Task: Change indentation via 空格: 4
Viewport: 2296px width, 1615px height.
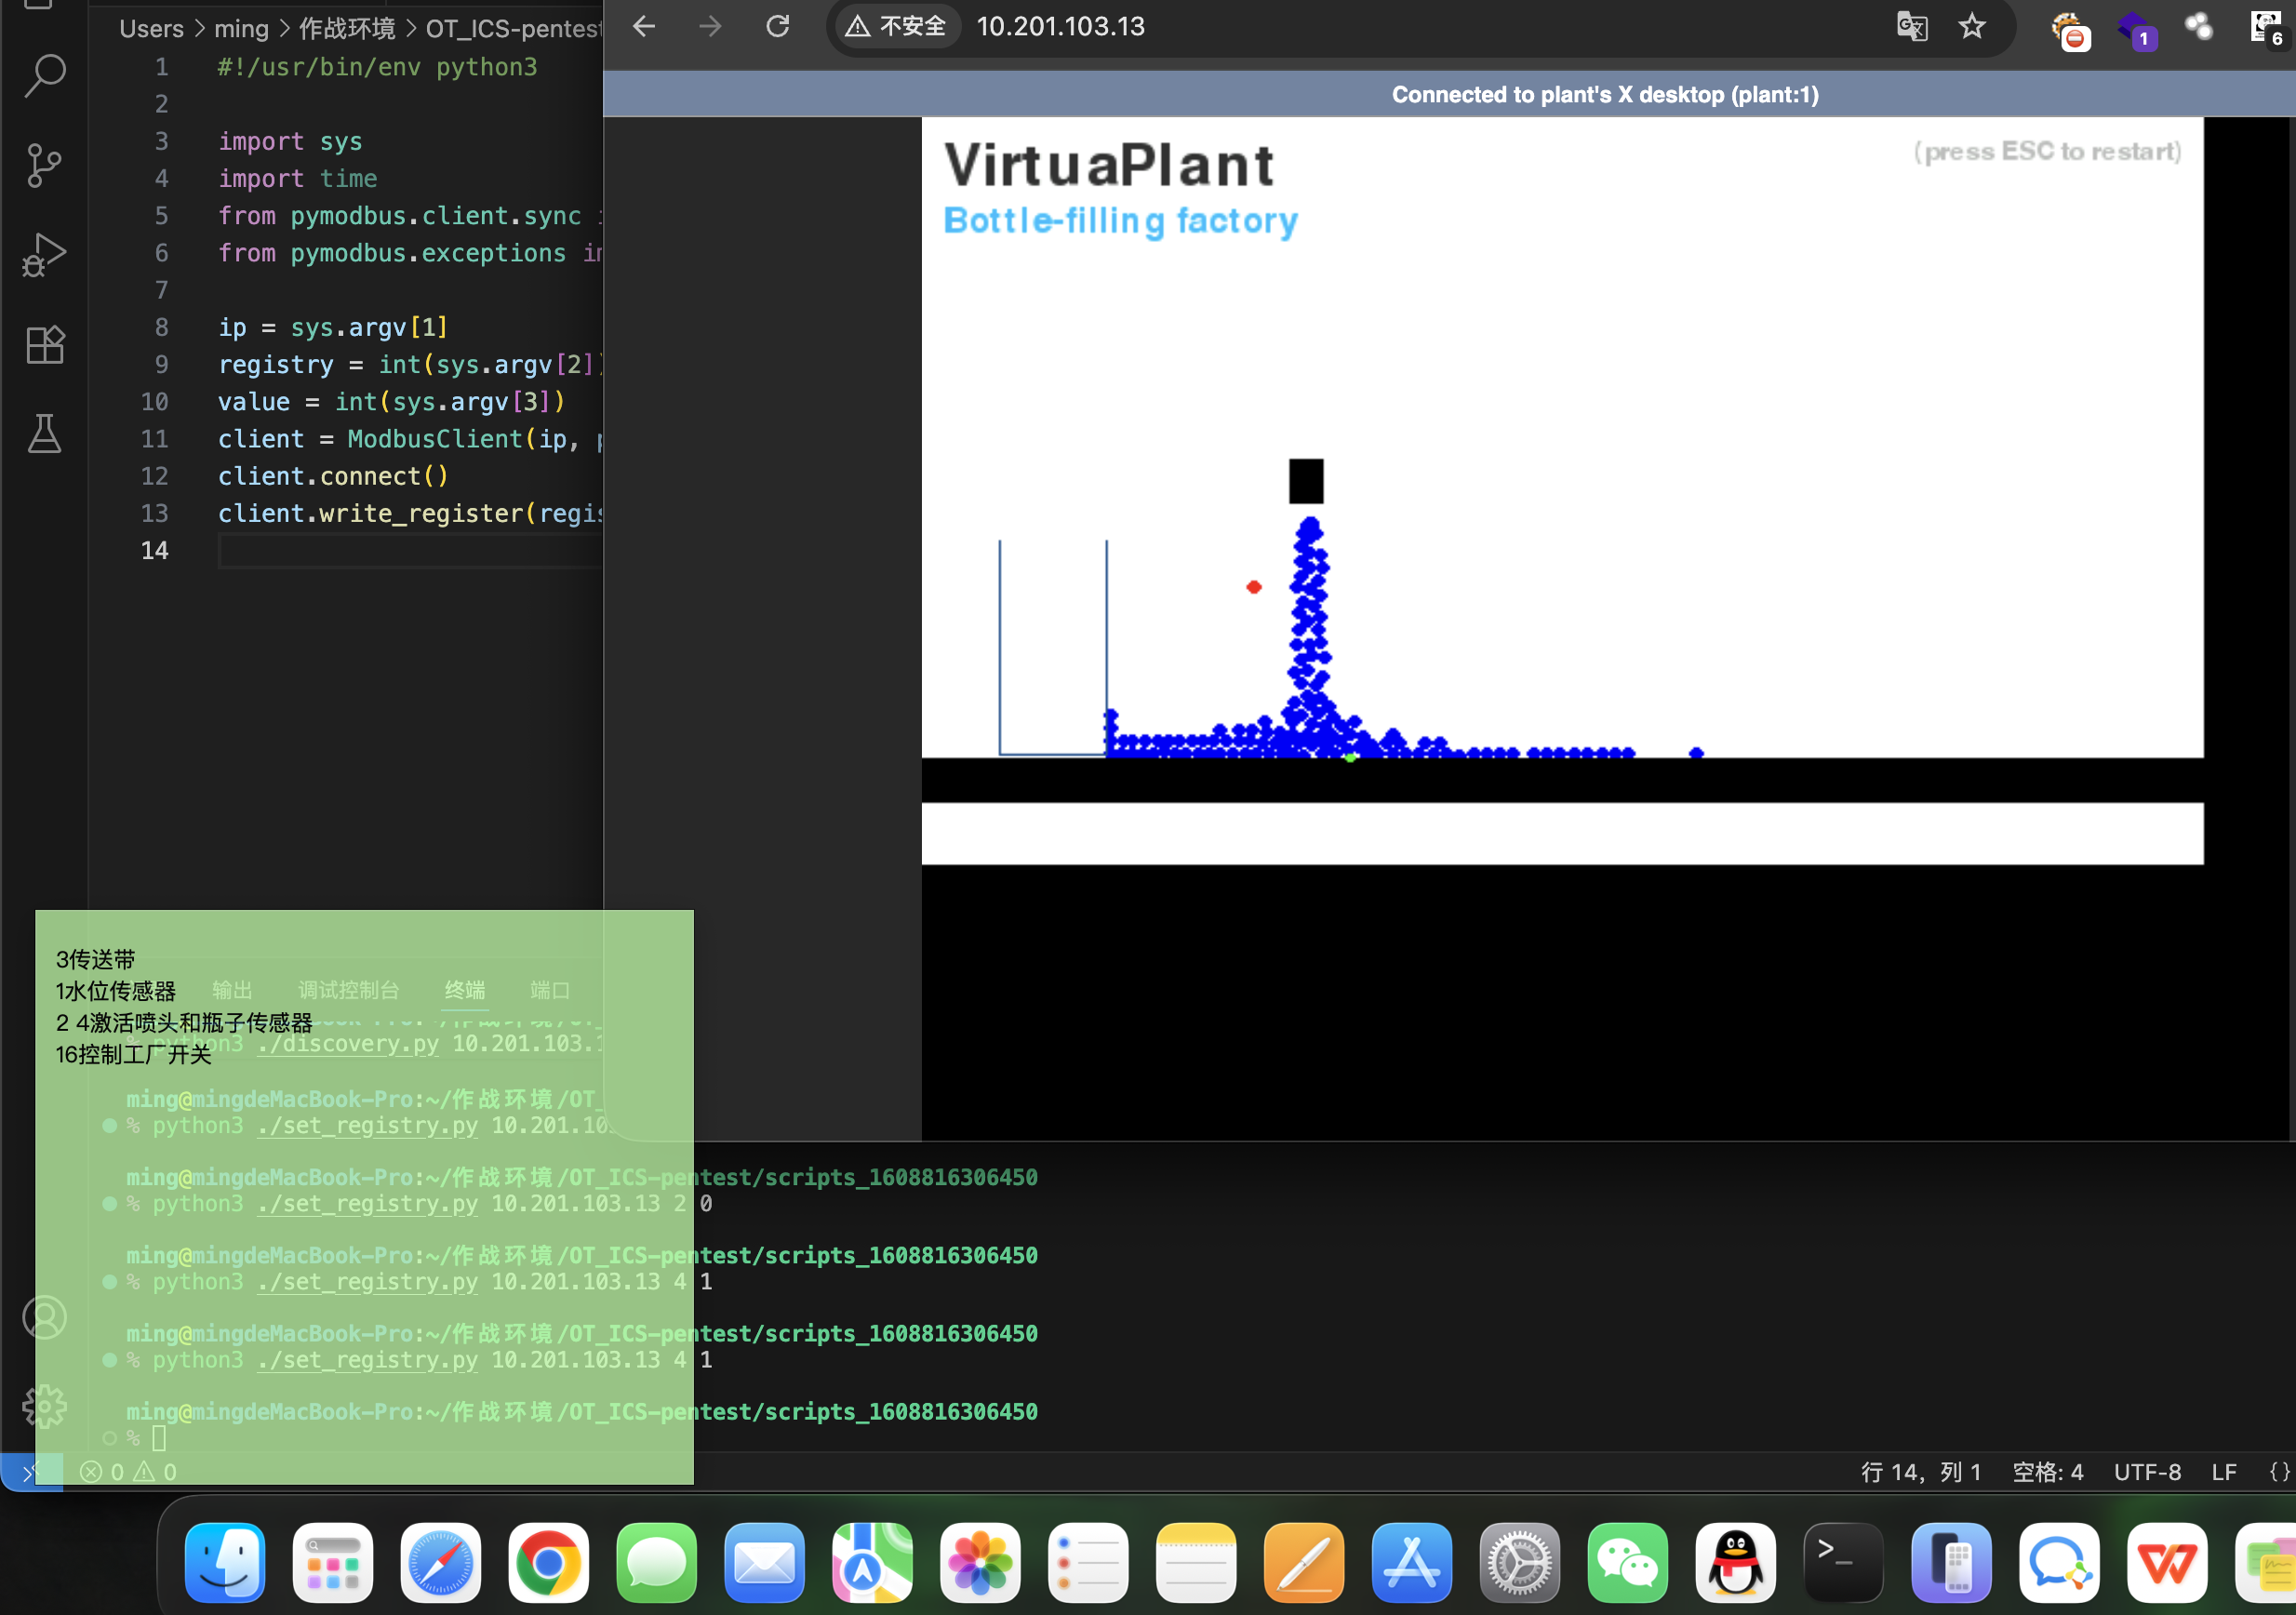Action: 2047,1471
